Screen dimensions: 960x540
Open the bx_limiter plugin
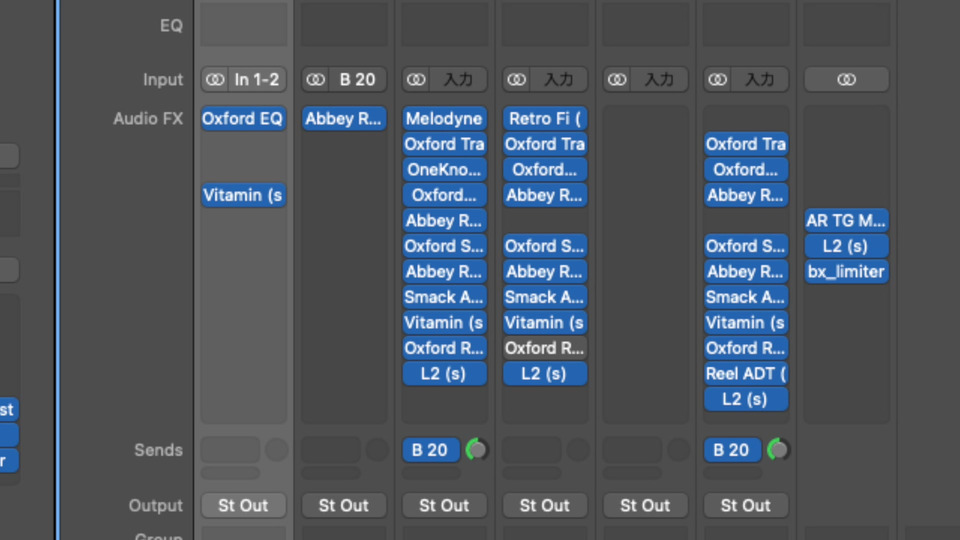point(846,271)
